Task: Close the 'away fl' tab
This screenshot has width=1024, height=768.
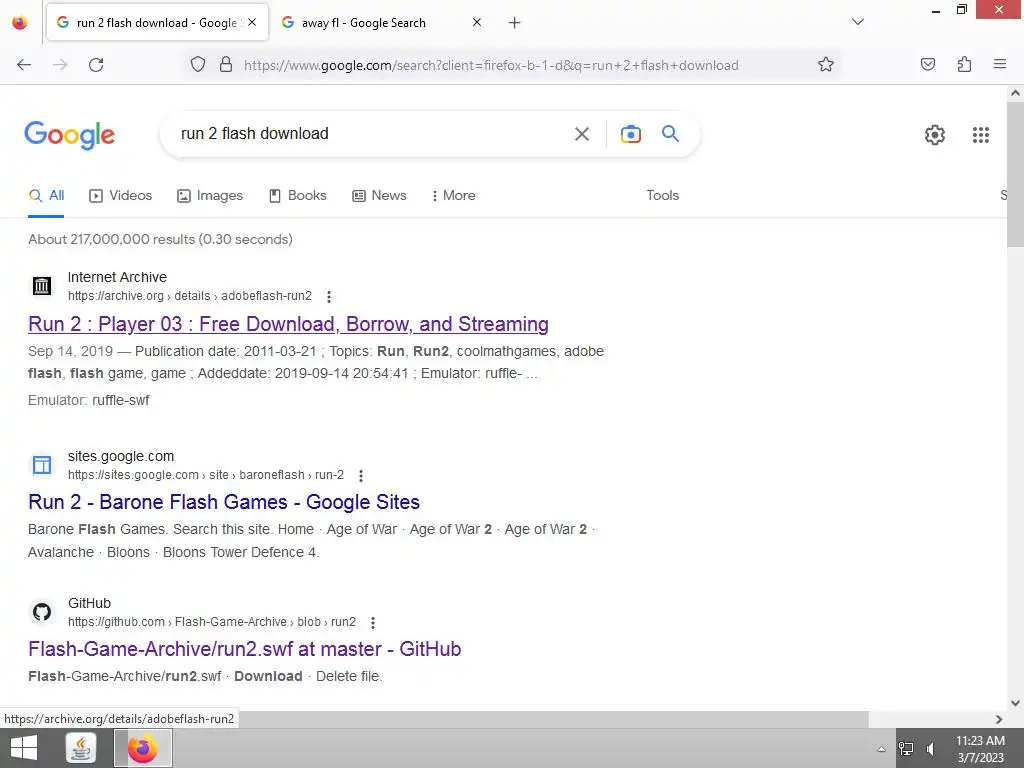Action: pos(477,22)
